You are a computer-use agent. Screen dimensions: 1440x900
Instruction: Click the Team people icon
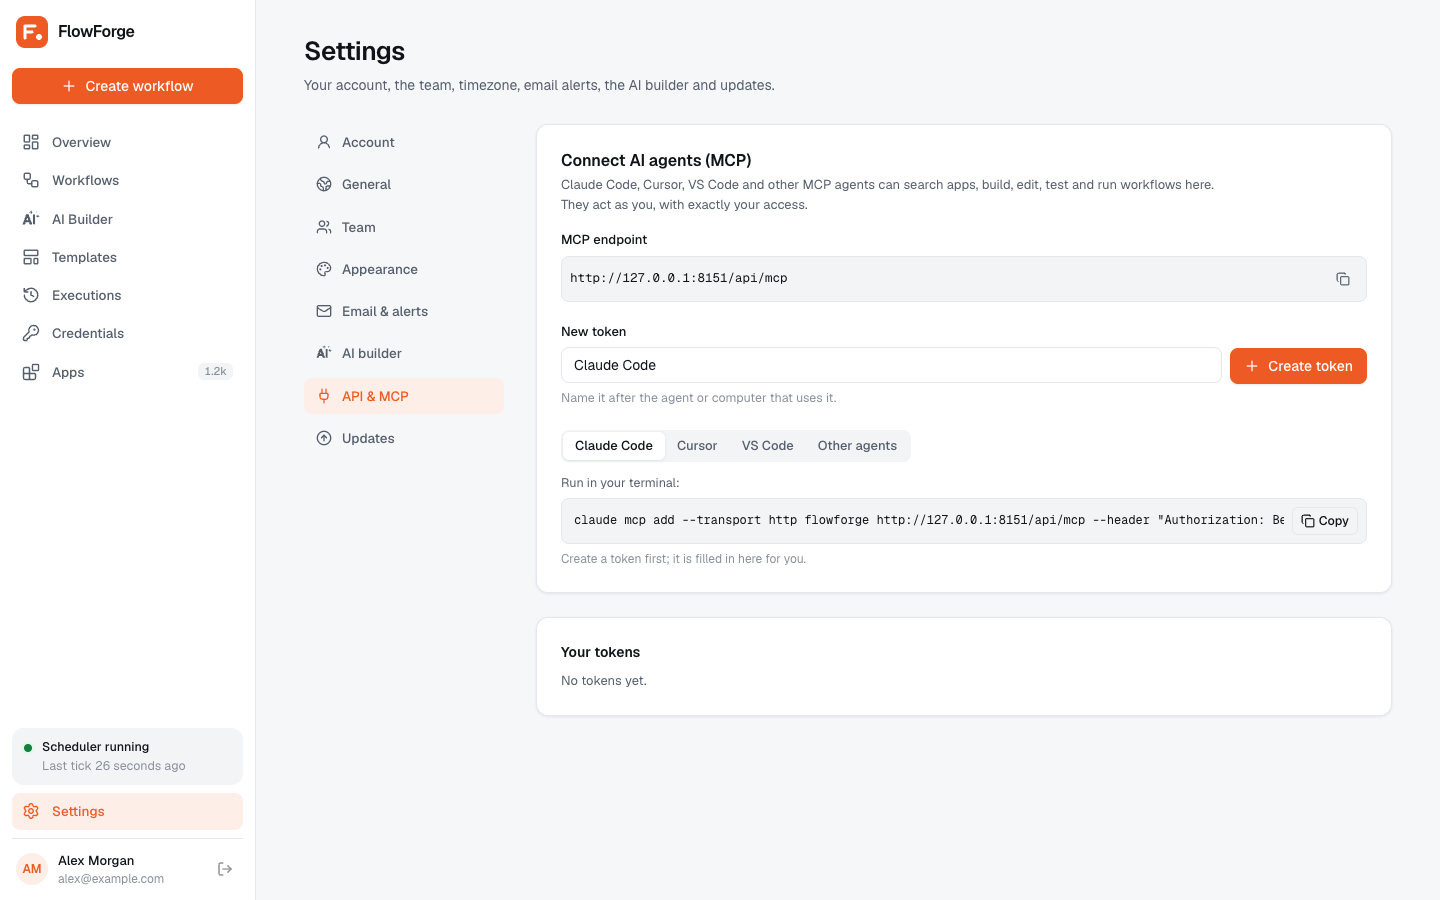(324, 227)
